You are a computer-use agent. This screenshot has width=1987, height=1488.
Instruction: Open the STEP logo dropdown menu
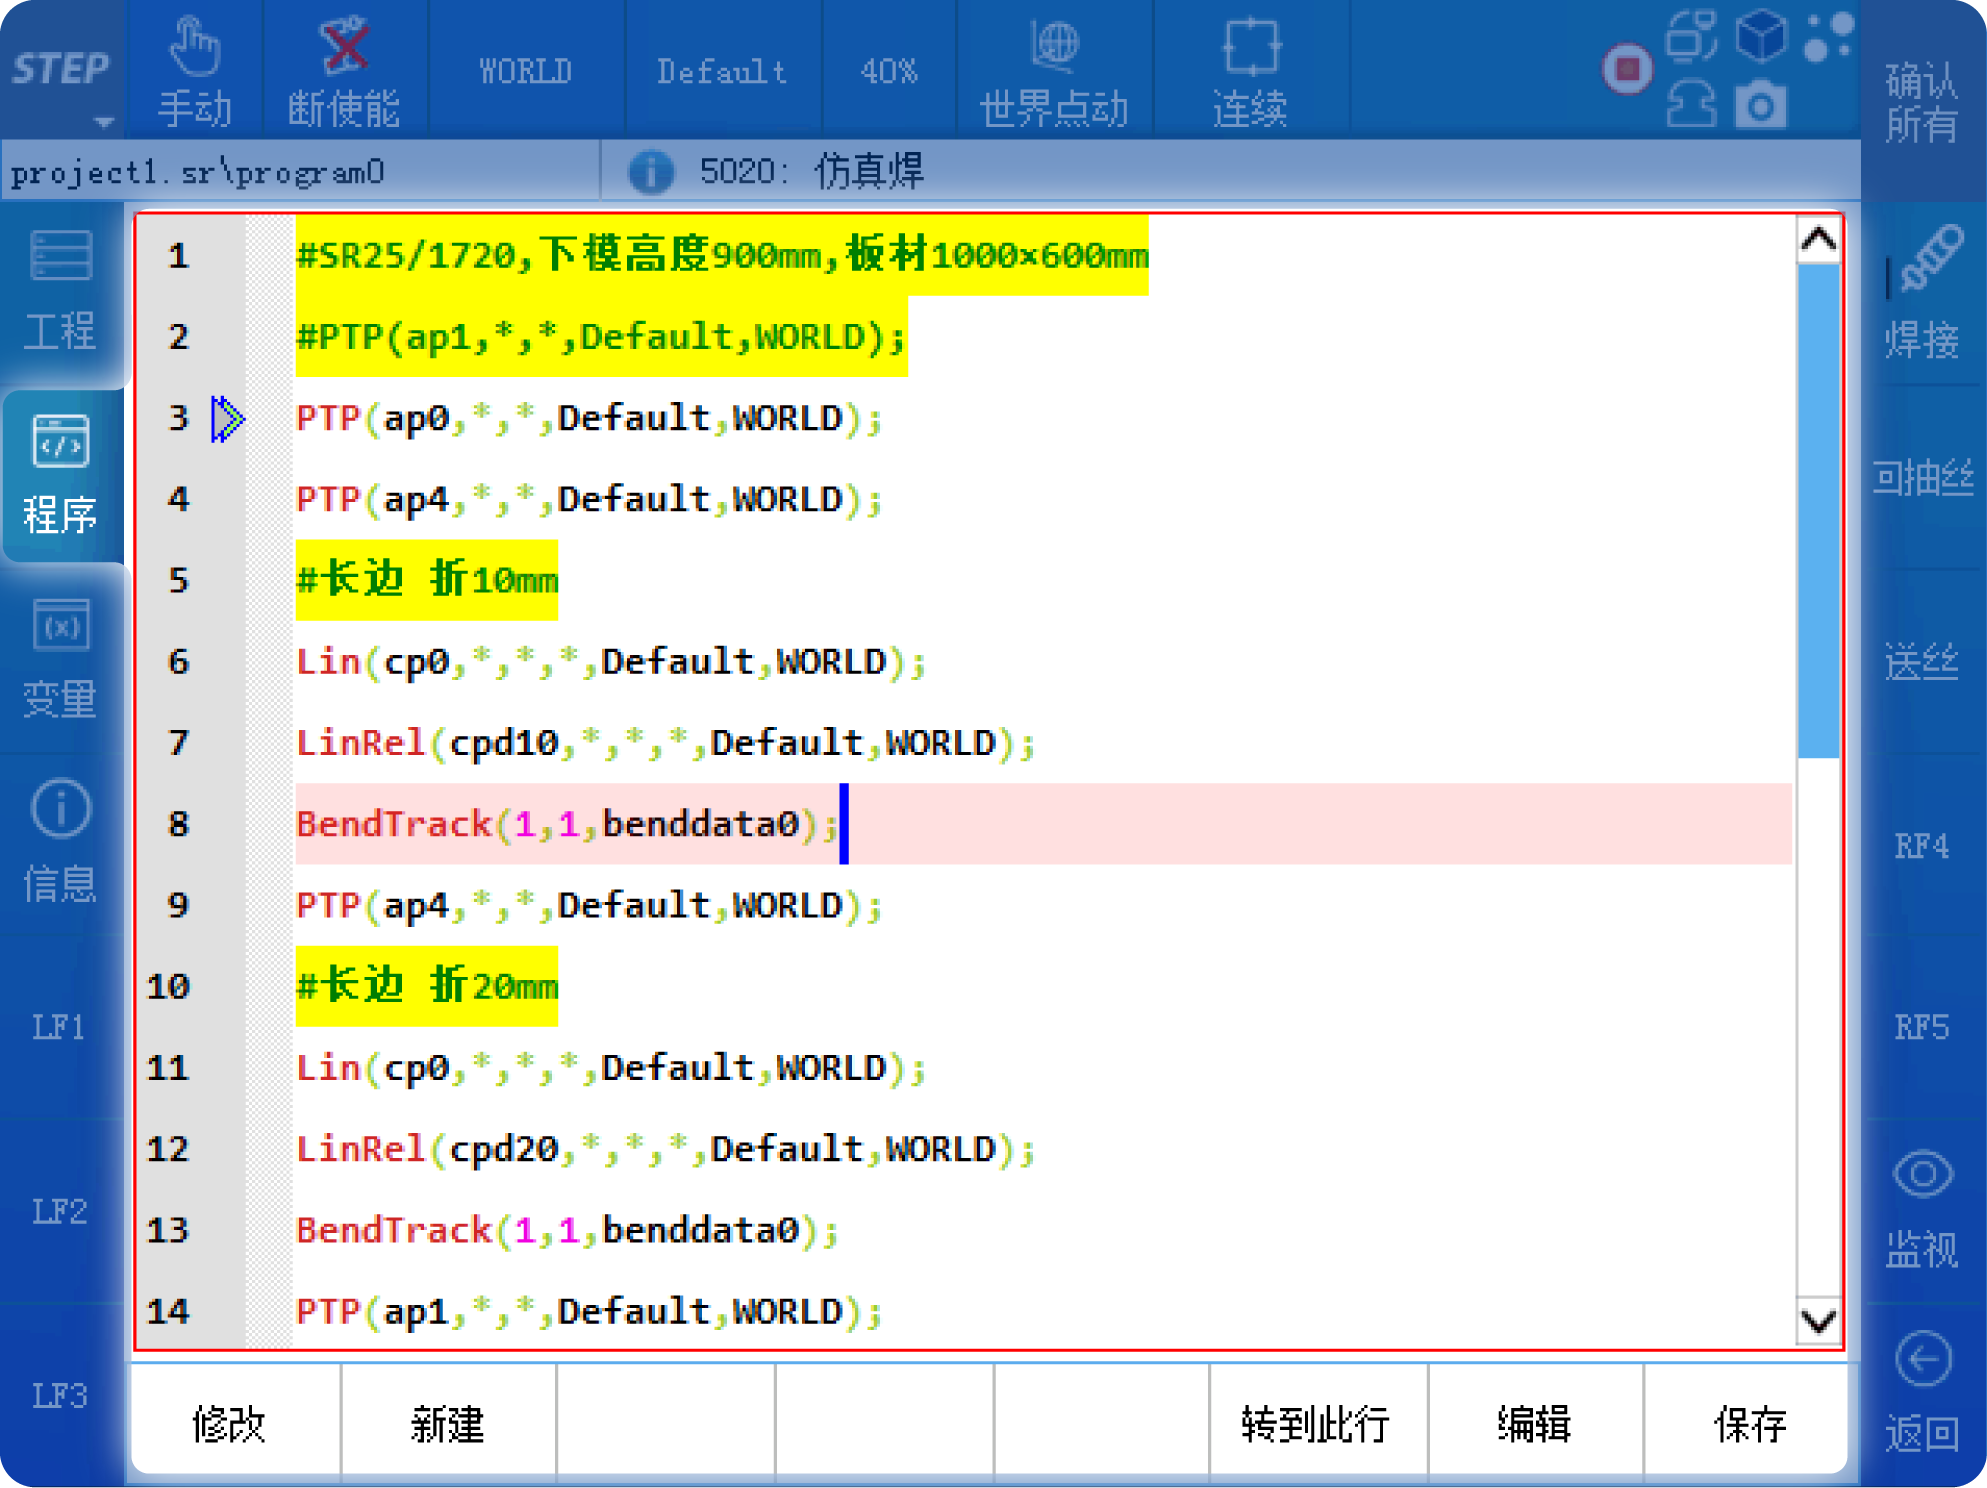[62, 72]
